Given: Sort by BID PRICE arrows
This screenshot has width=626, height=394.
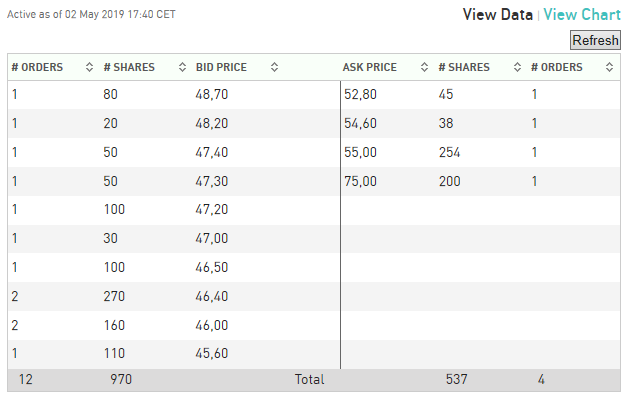Looking at the screenshot, I should 274,67.
